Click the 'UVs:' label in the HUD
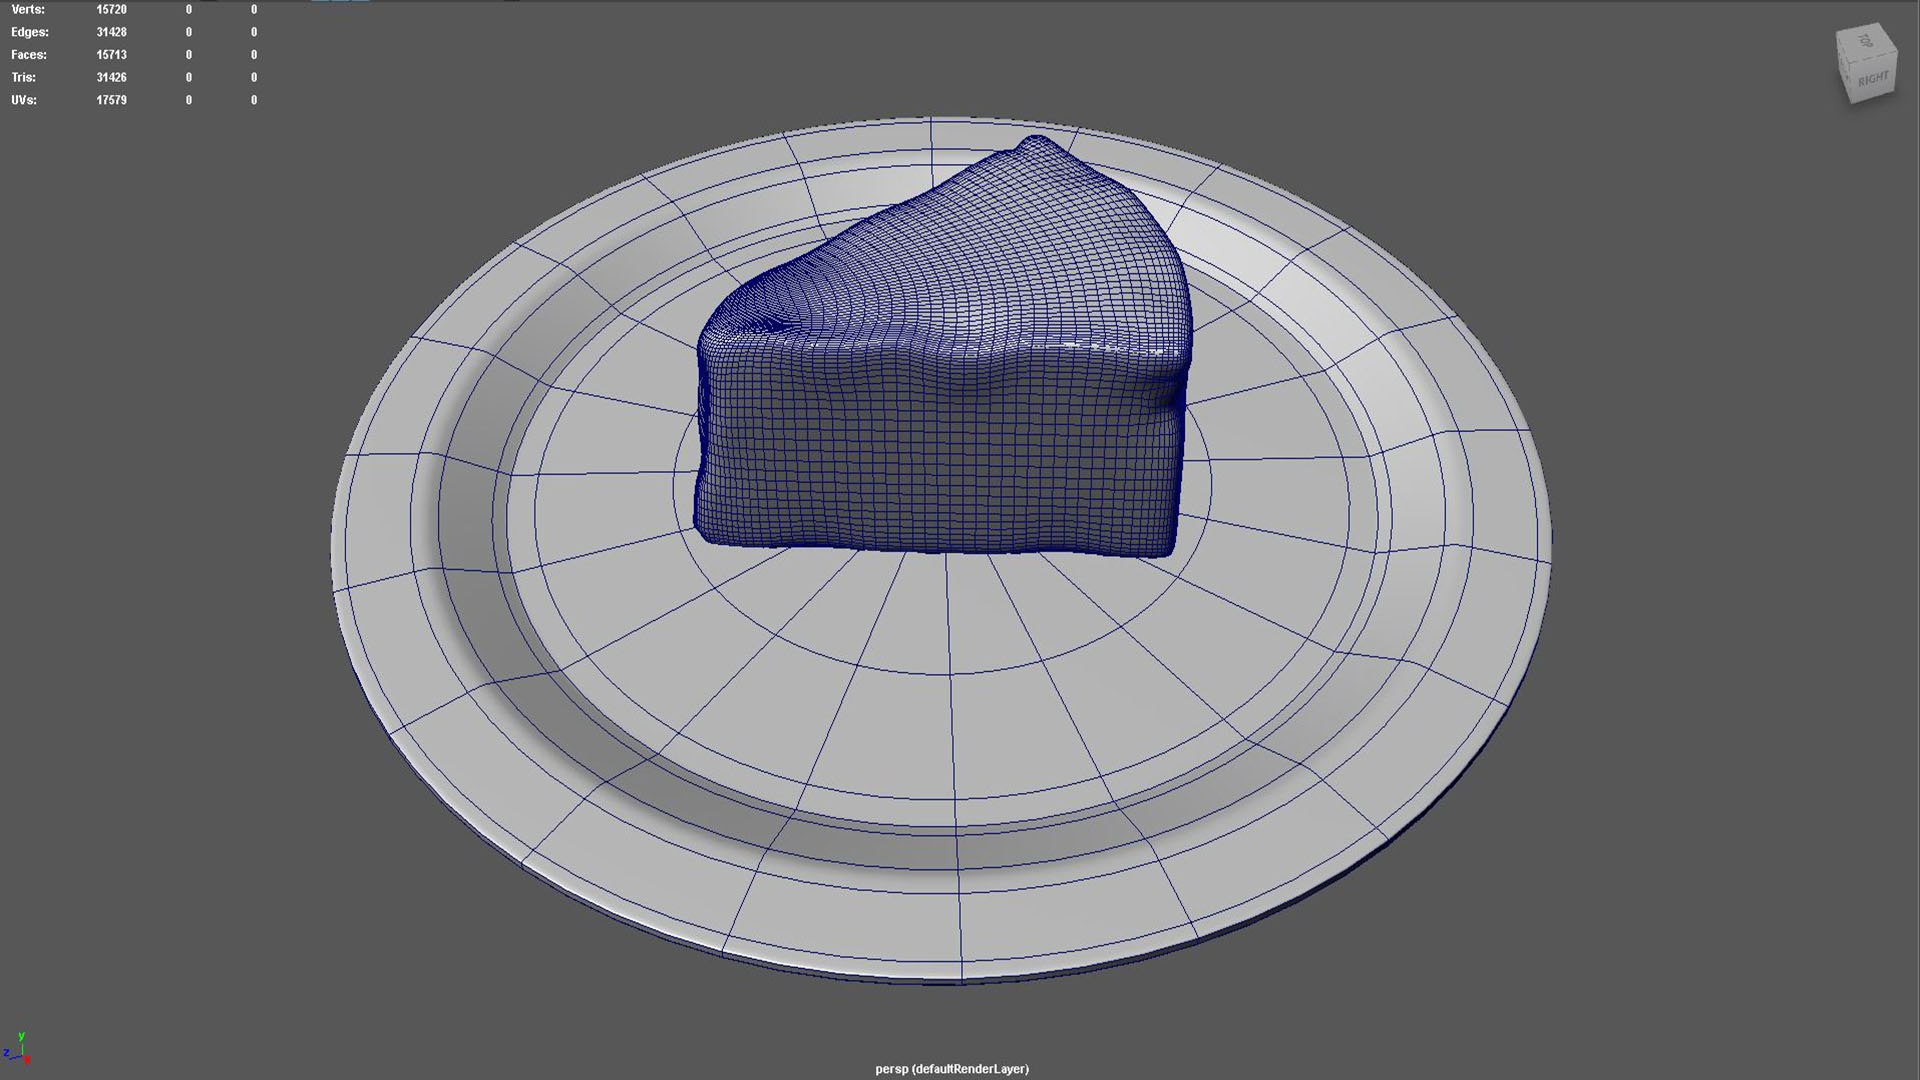 24,100
